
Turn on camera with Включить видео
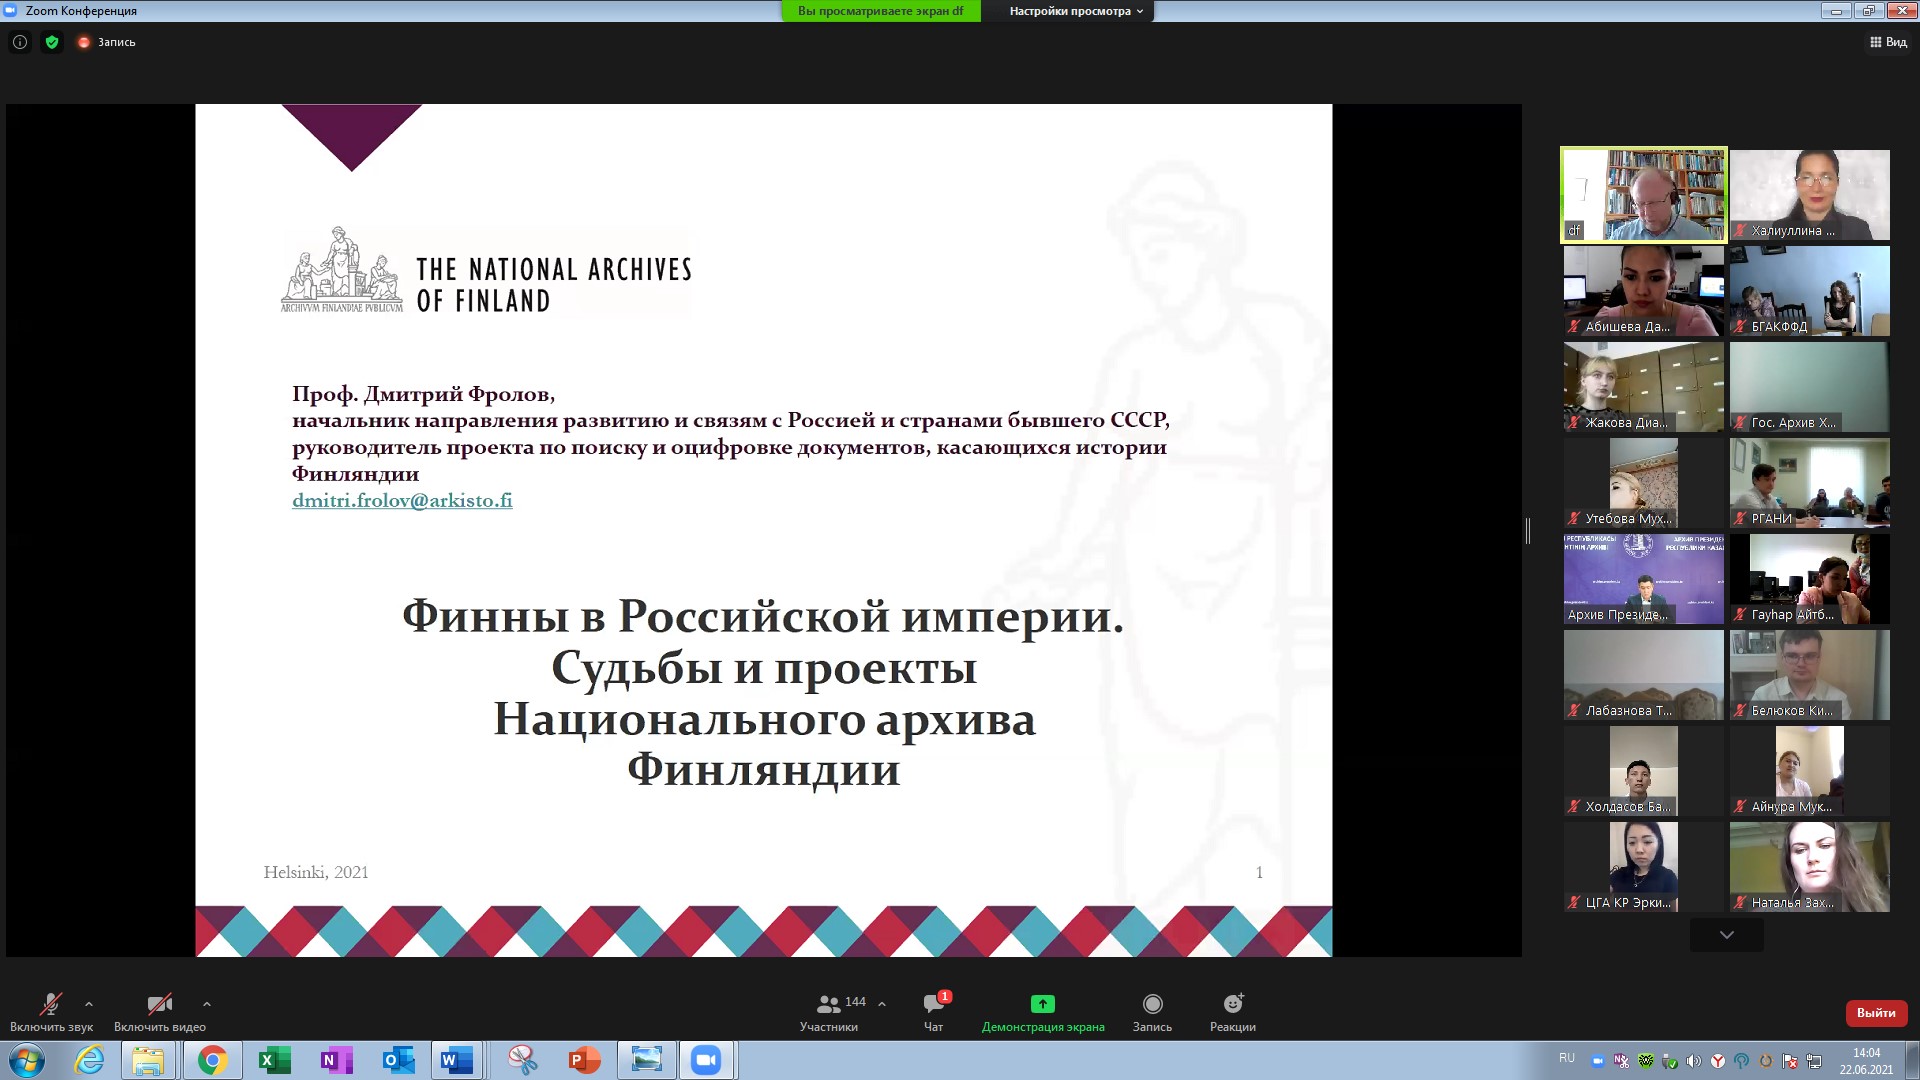pyautogui.click(x=160, y=1012)
